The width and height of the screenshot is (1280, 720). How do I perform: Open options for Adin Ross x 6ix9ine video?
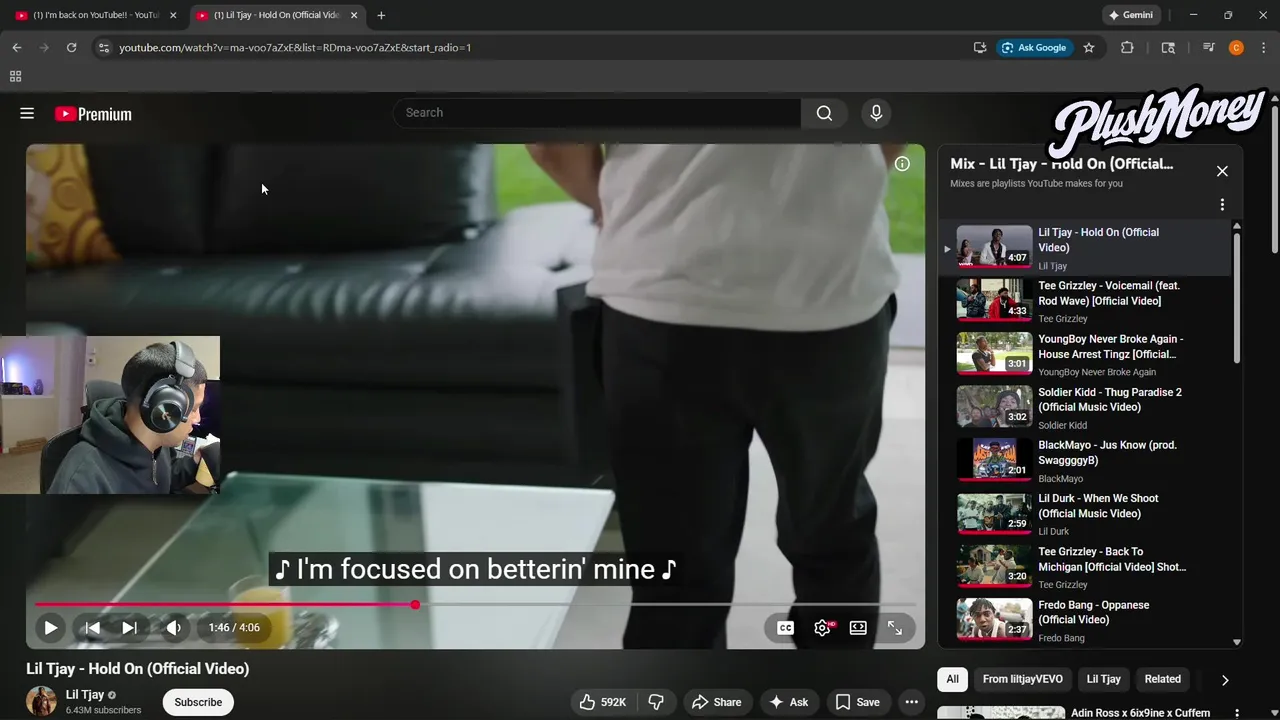1237,713
